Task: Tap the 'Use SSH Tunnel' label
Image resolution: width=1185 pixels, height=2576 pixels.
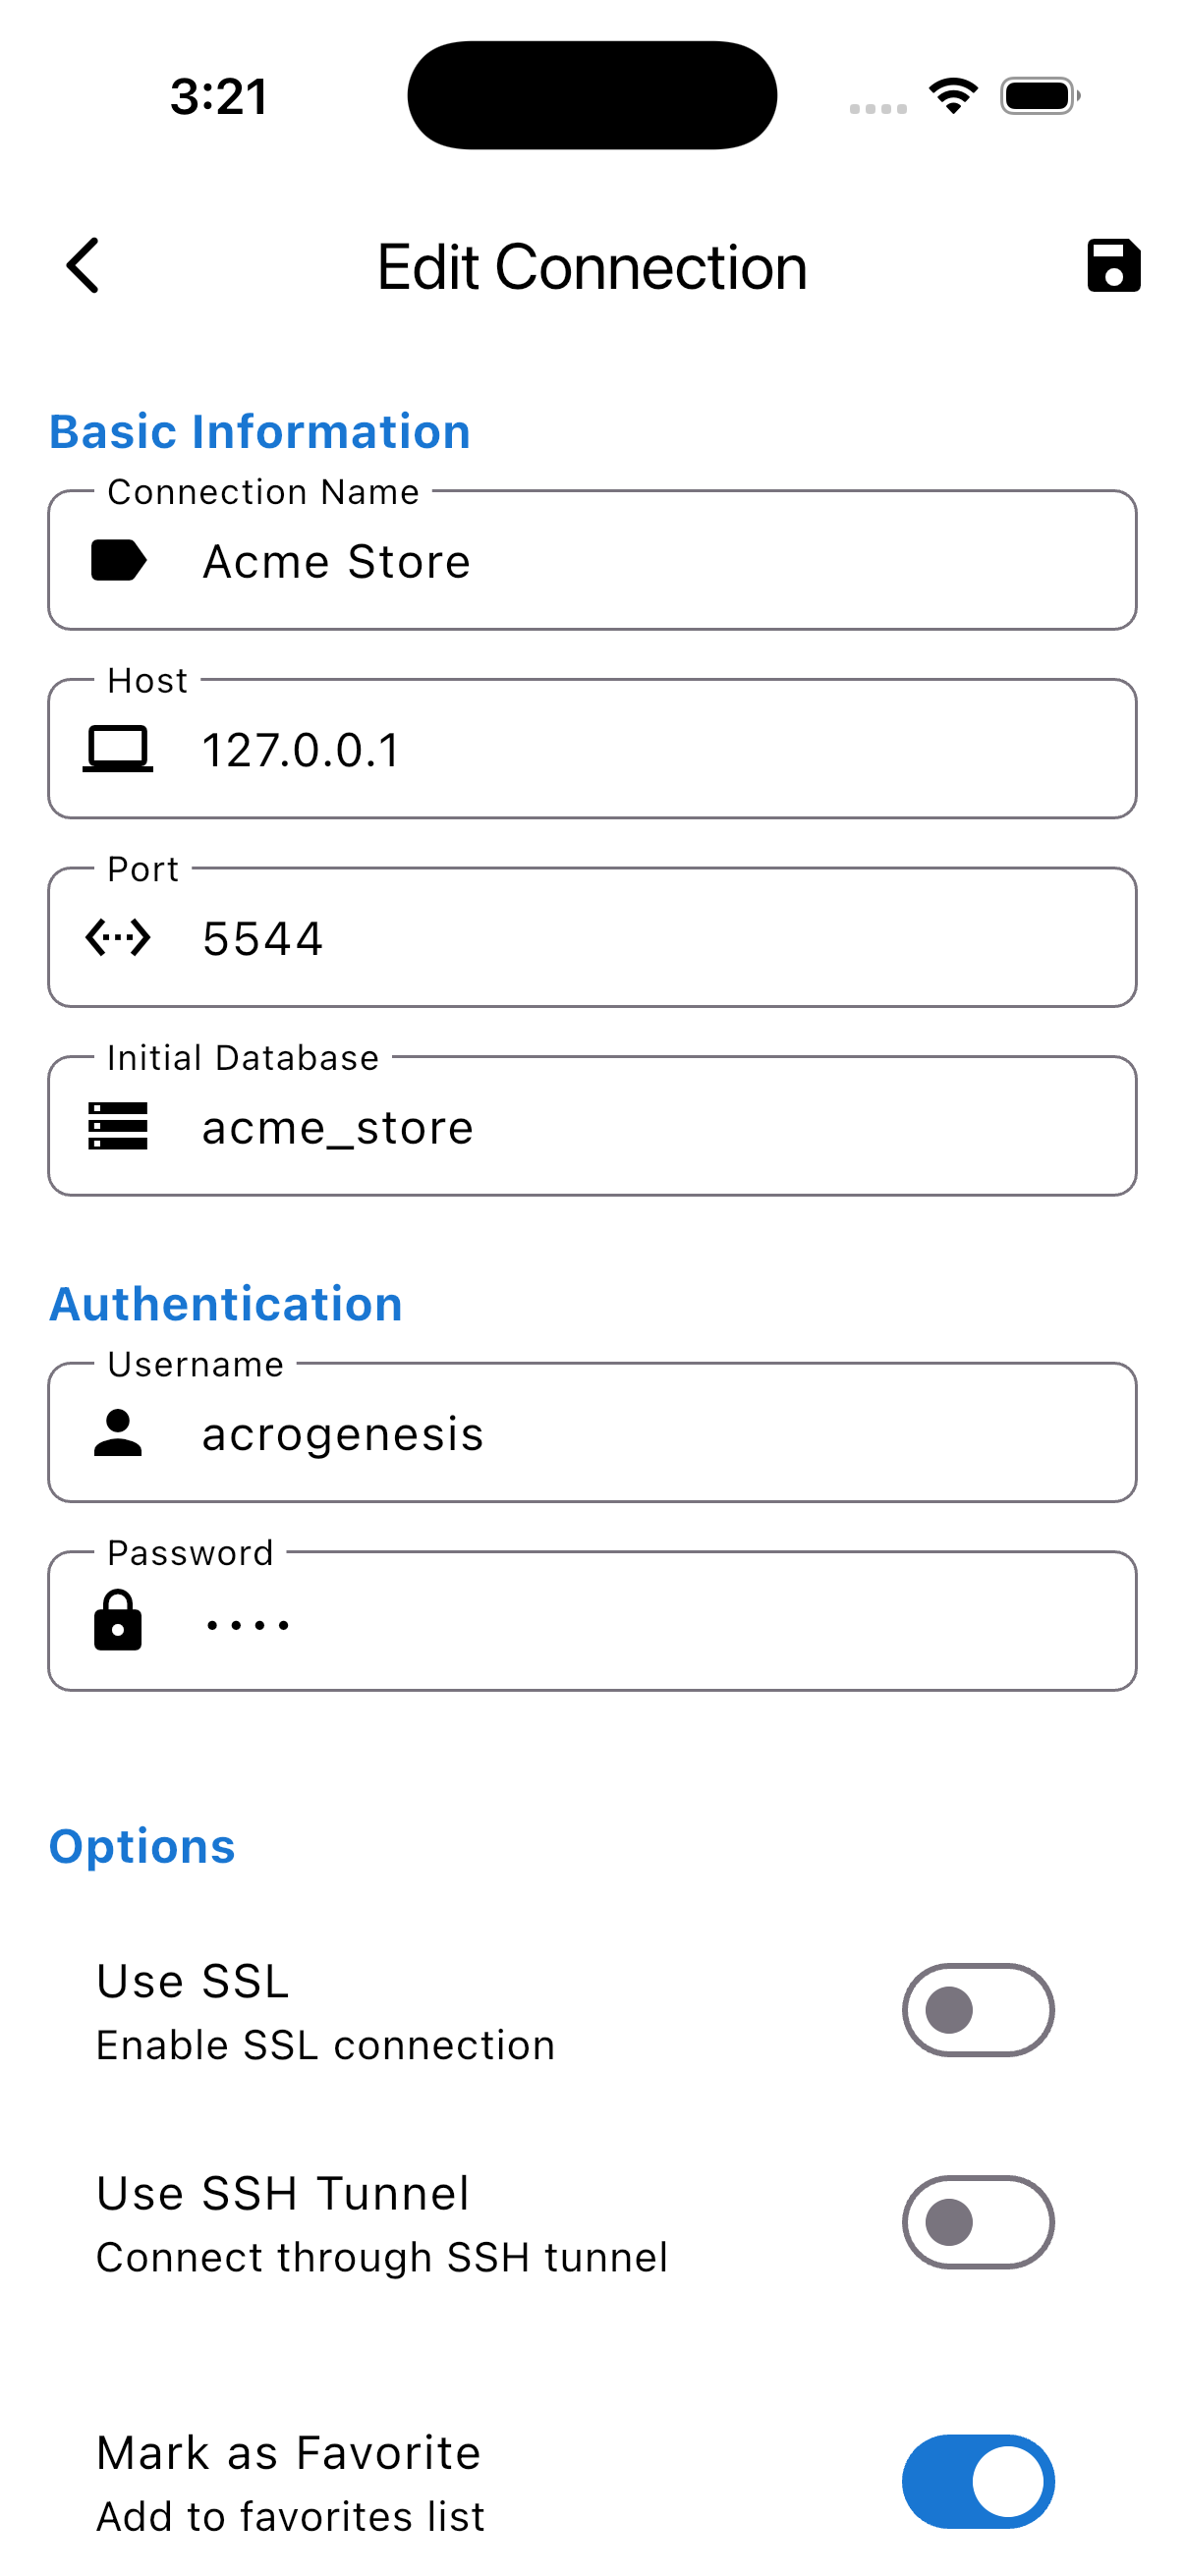Action: 283,2193
